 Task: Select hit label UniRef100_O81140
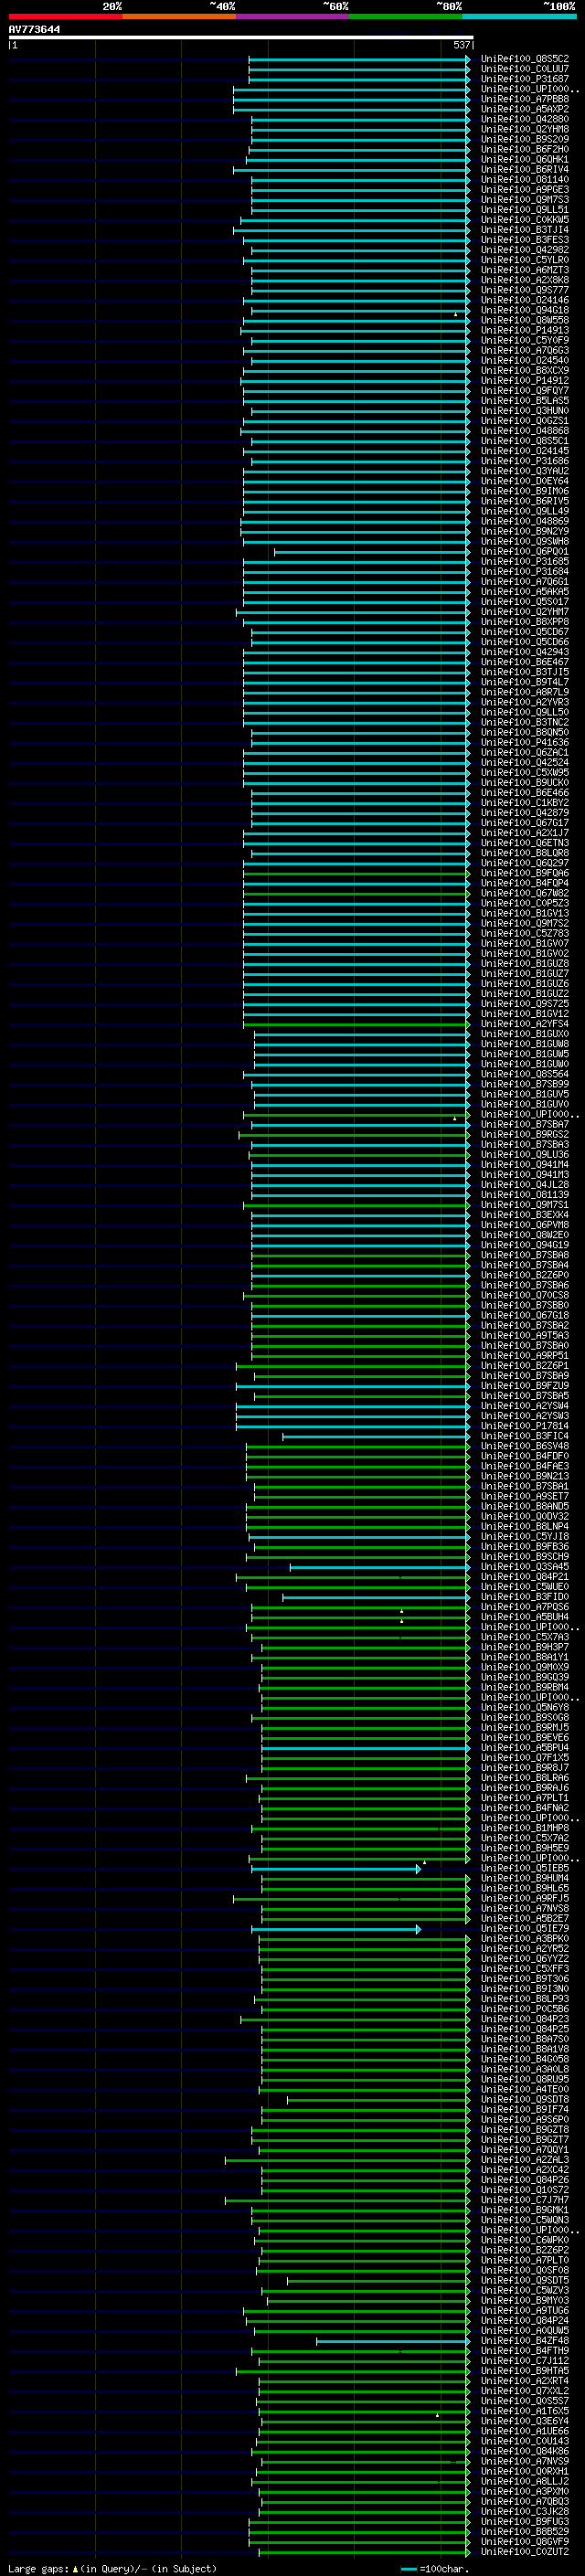(x=525, y=180)
